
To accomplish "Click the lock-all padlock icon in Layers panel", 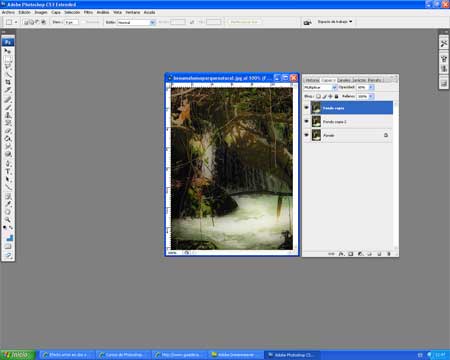I will click(x=336, y=96).
